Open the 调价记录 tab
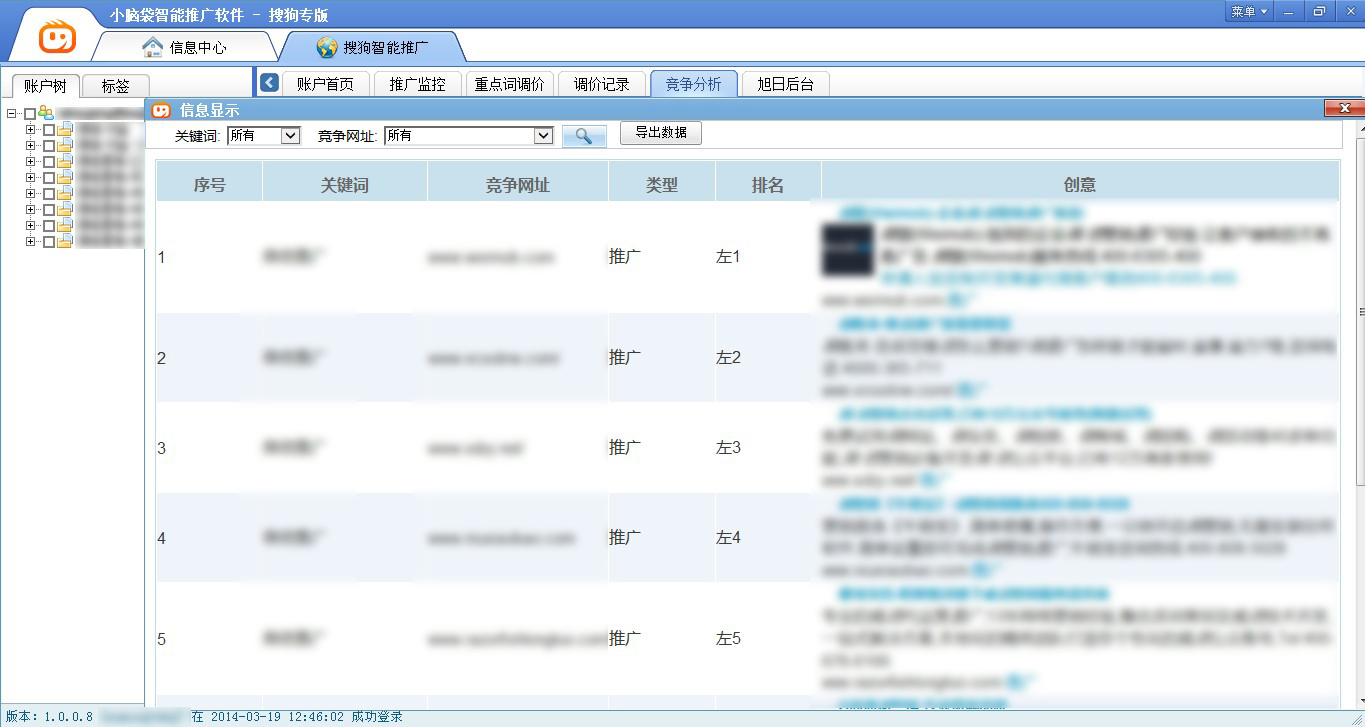 pos(602,84)
